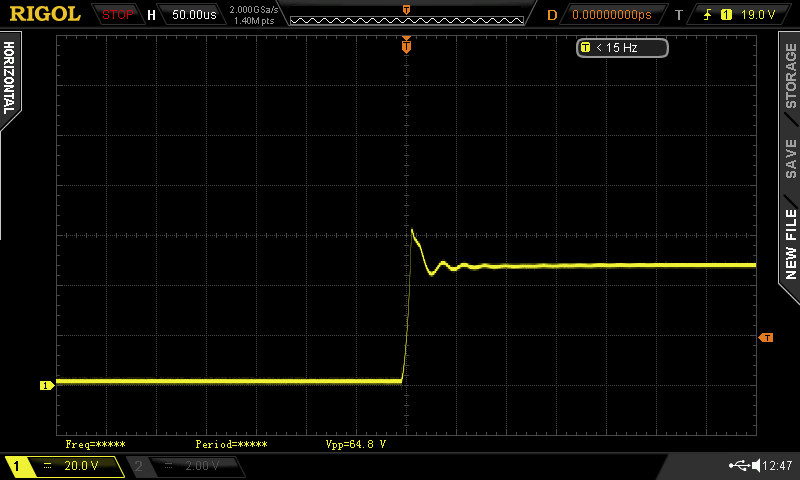The image size is (800, 480).
Task: Click the USB connection status icon
Action: (x=739, y=465)
